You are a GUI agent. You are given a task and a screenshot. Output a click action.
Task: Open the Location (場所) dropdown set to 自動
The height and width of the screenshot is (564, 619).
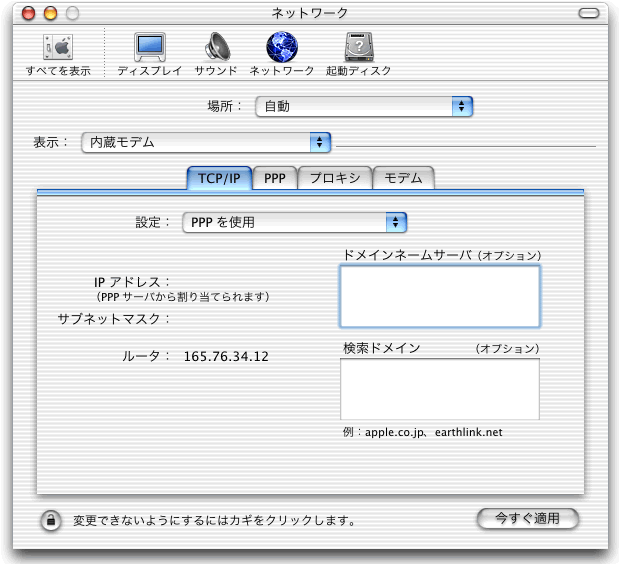[364, 106]
